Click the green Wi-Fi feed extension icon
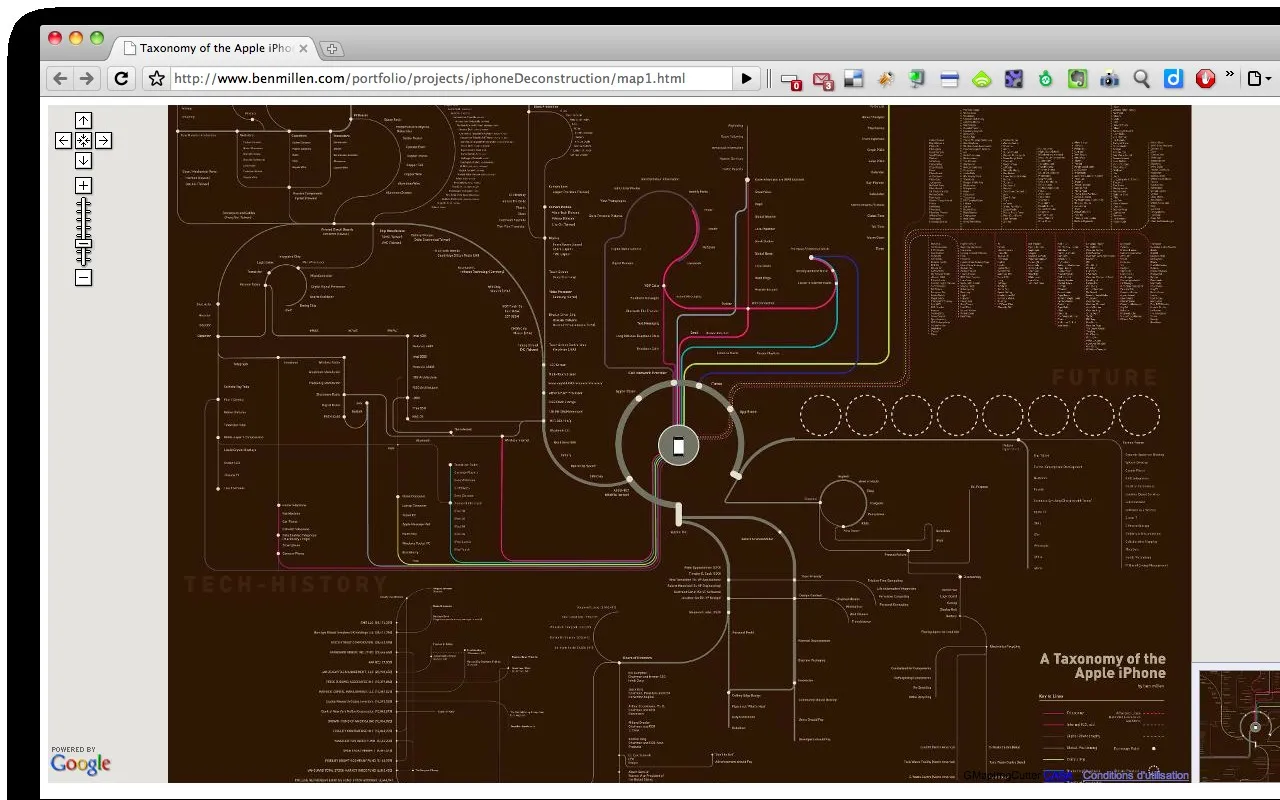 click(981, 79)
